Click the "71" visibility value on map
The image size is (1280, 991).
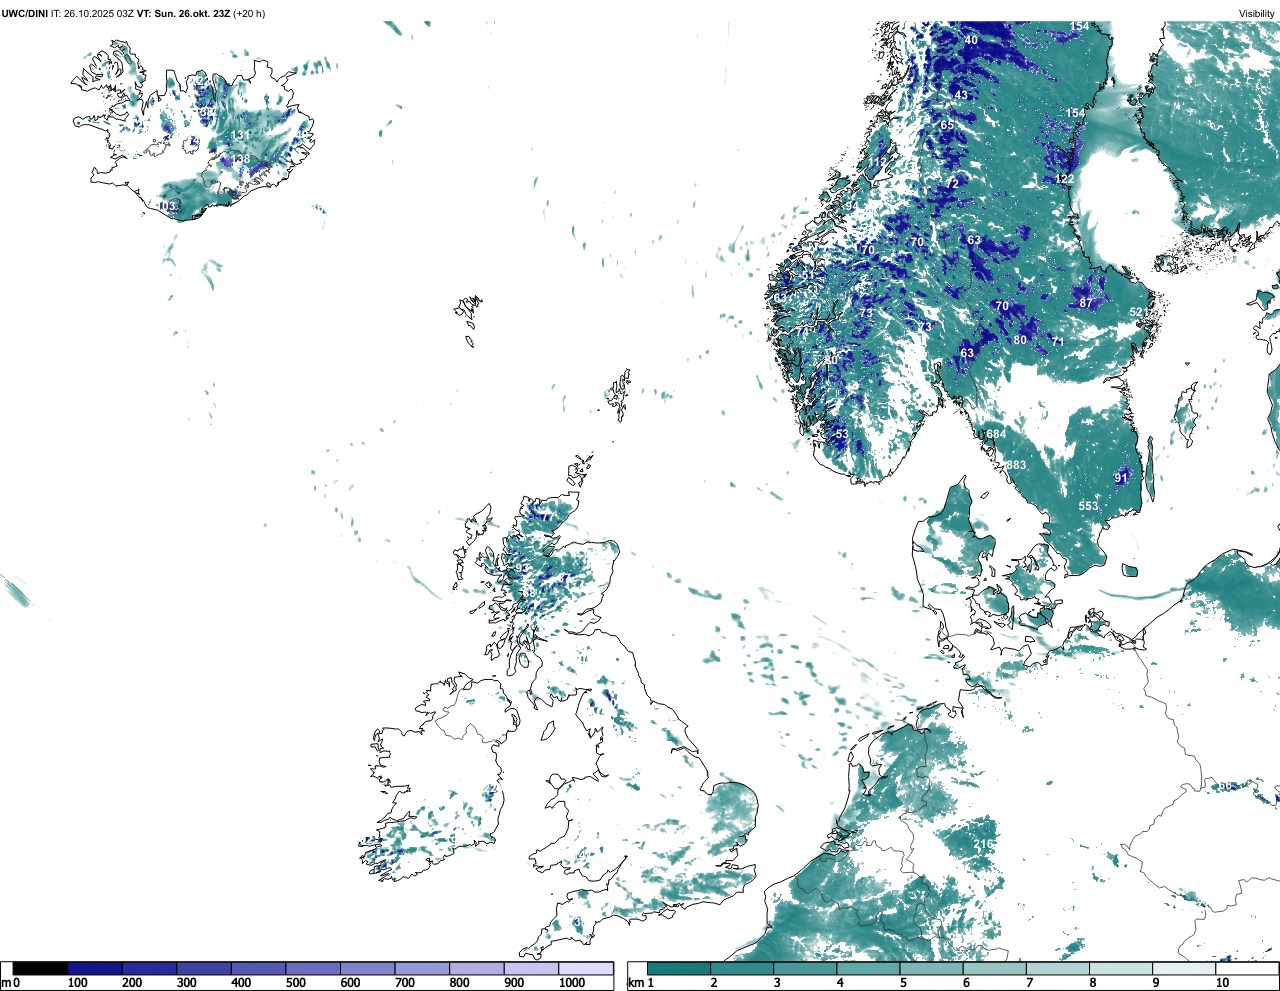(x=1058, y=342)
